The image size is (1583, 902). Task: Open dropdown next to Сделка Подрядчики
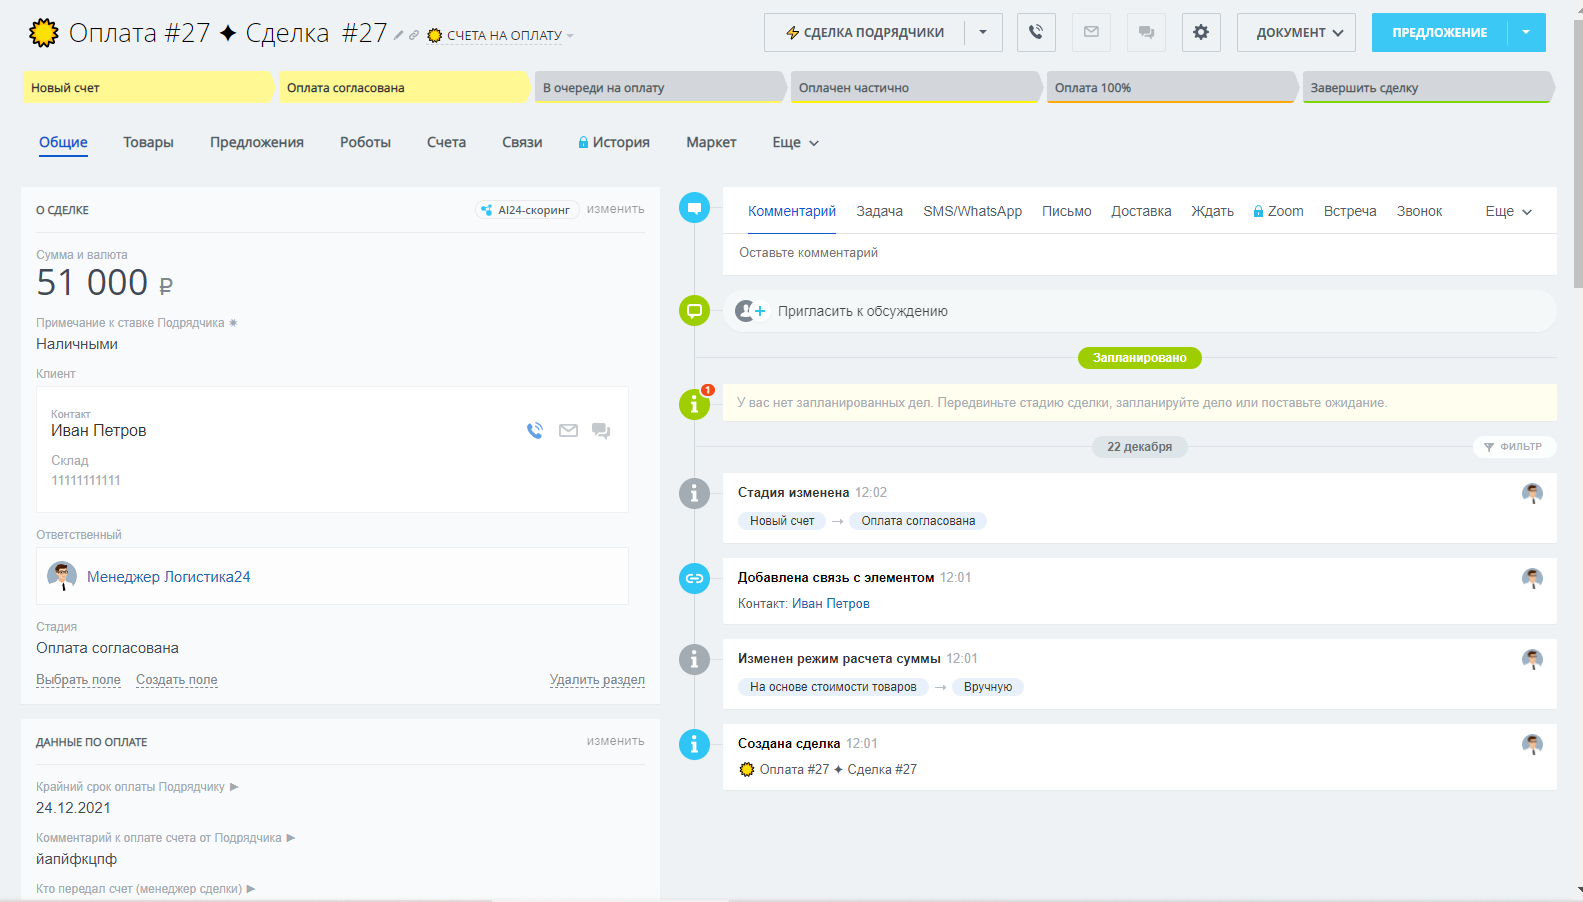[983, 32]
